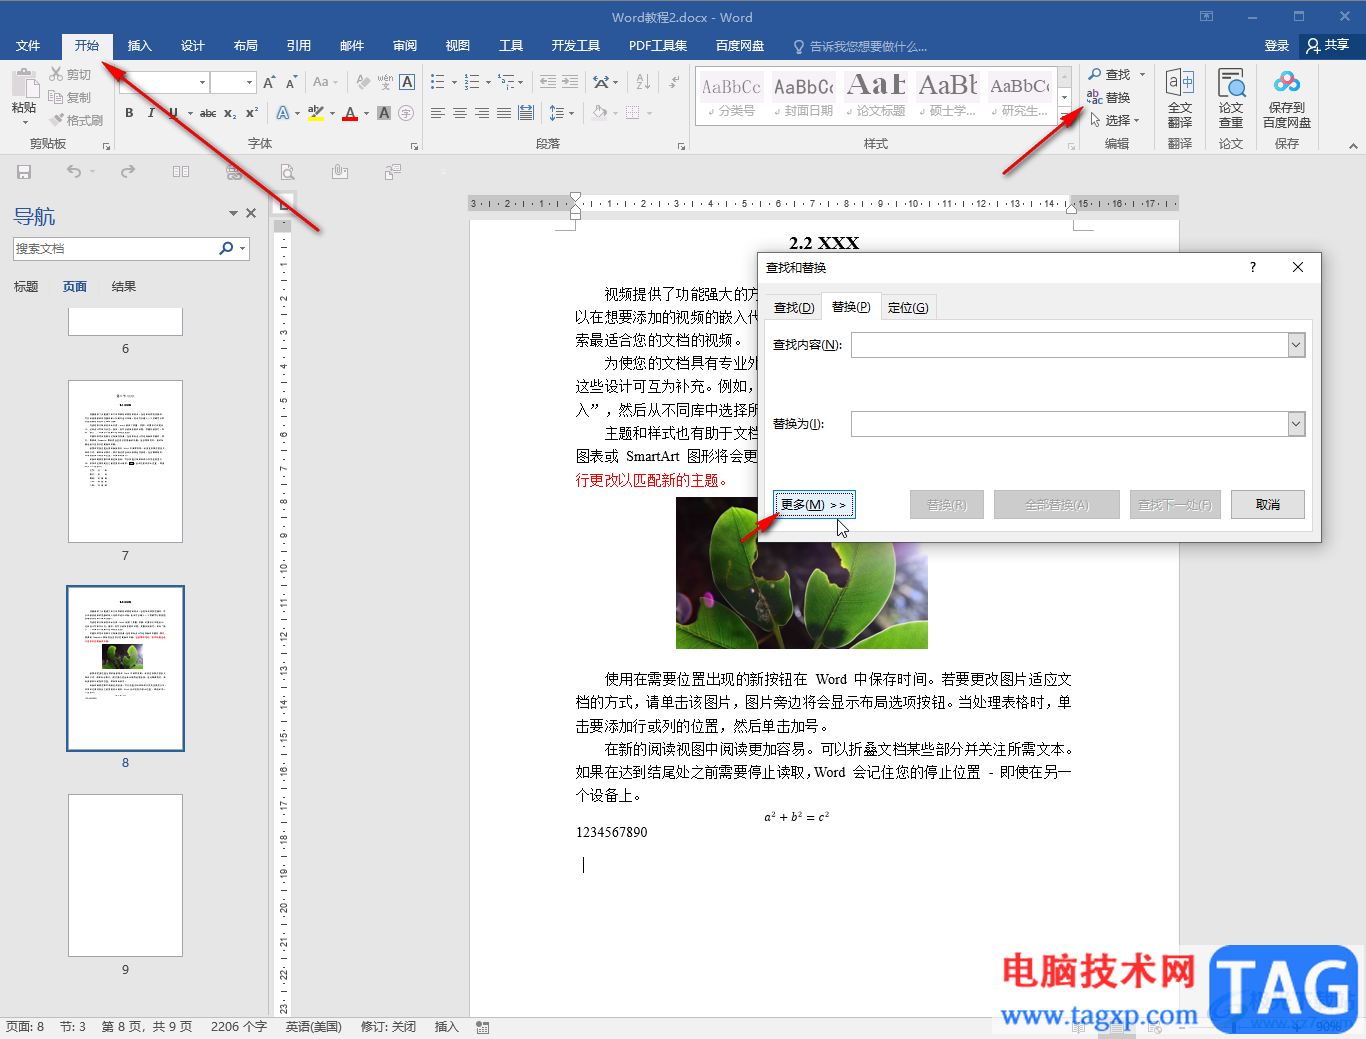Apply character border icon

pos(407,82)
